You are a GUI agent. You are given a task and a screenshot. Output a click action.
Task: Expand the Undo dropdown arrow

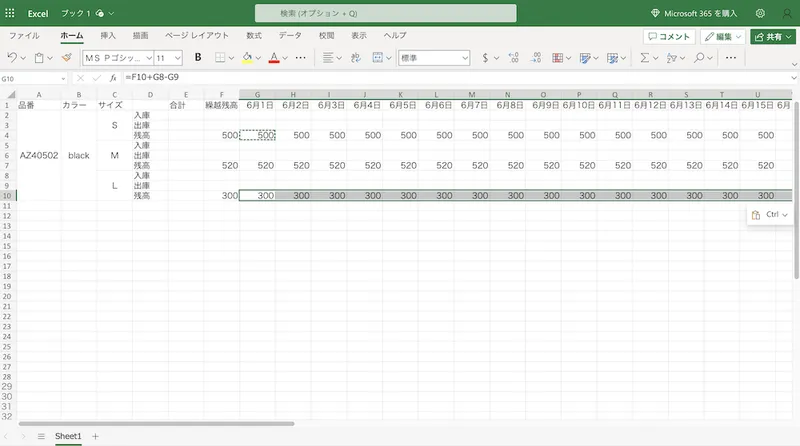point(23,58)
